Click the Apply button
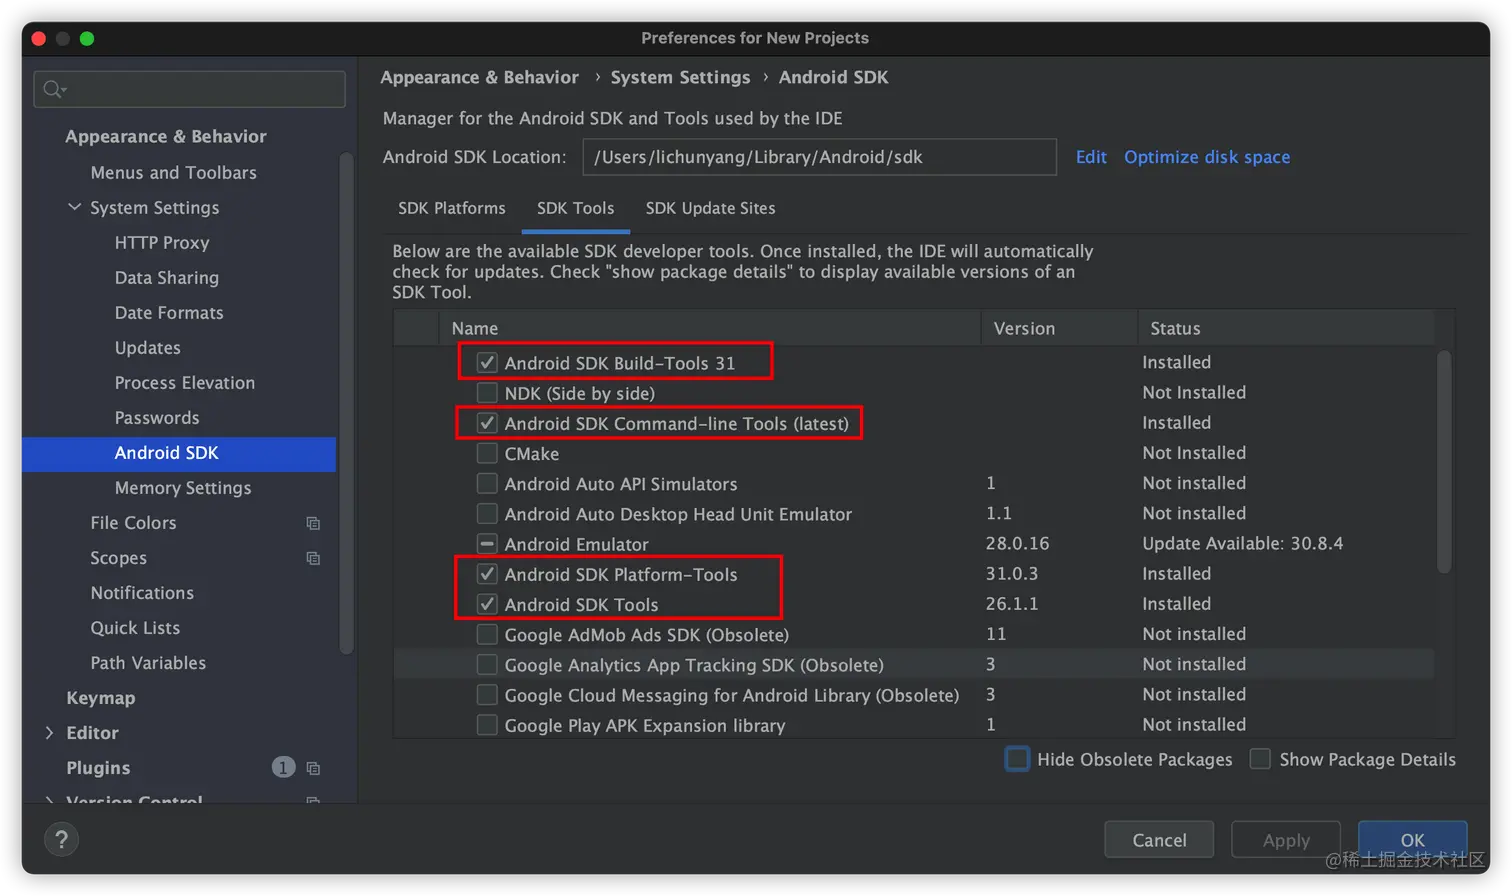 [x=1286, y=840]
